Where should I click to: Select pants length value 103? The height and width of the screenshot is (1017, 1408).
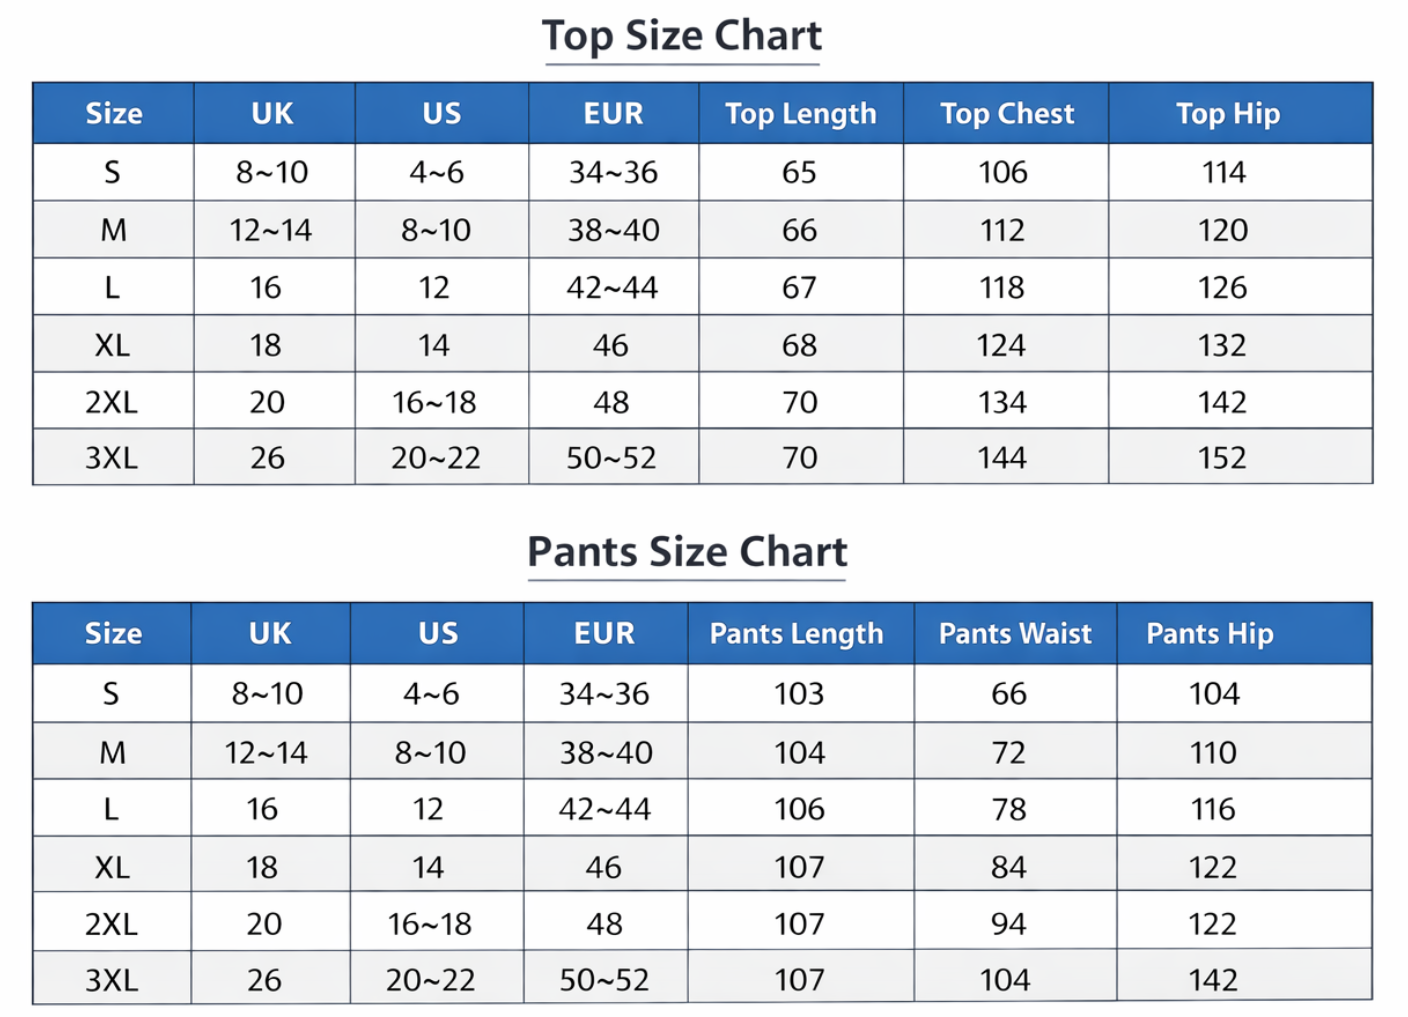[x=798, y=694]
